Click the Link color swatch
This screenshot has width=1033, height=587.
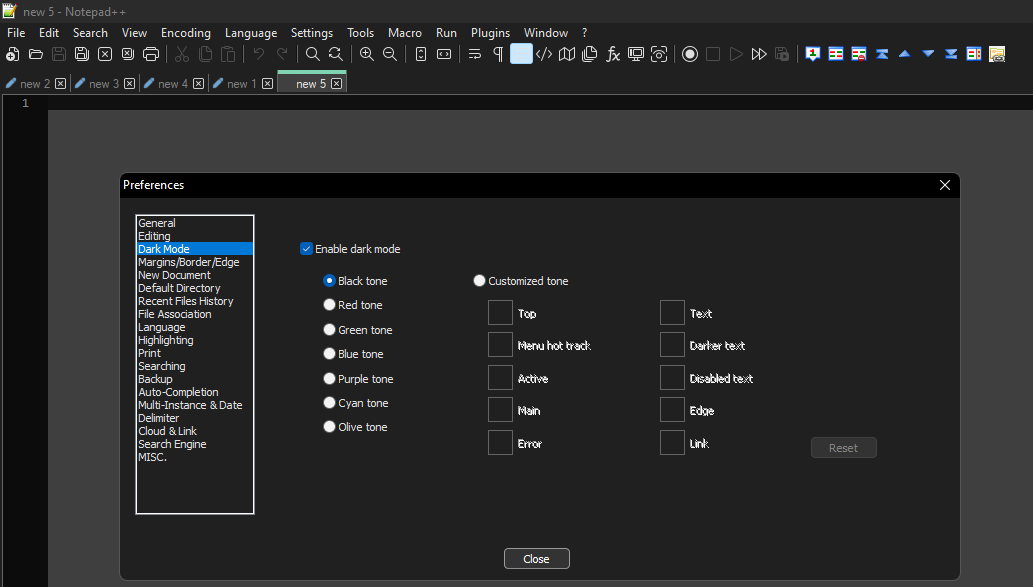(672, 443)
